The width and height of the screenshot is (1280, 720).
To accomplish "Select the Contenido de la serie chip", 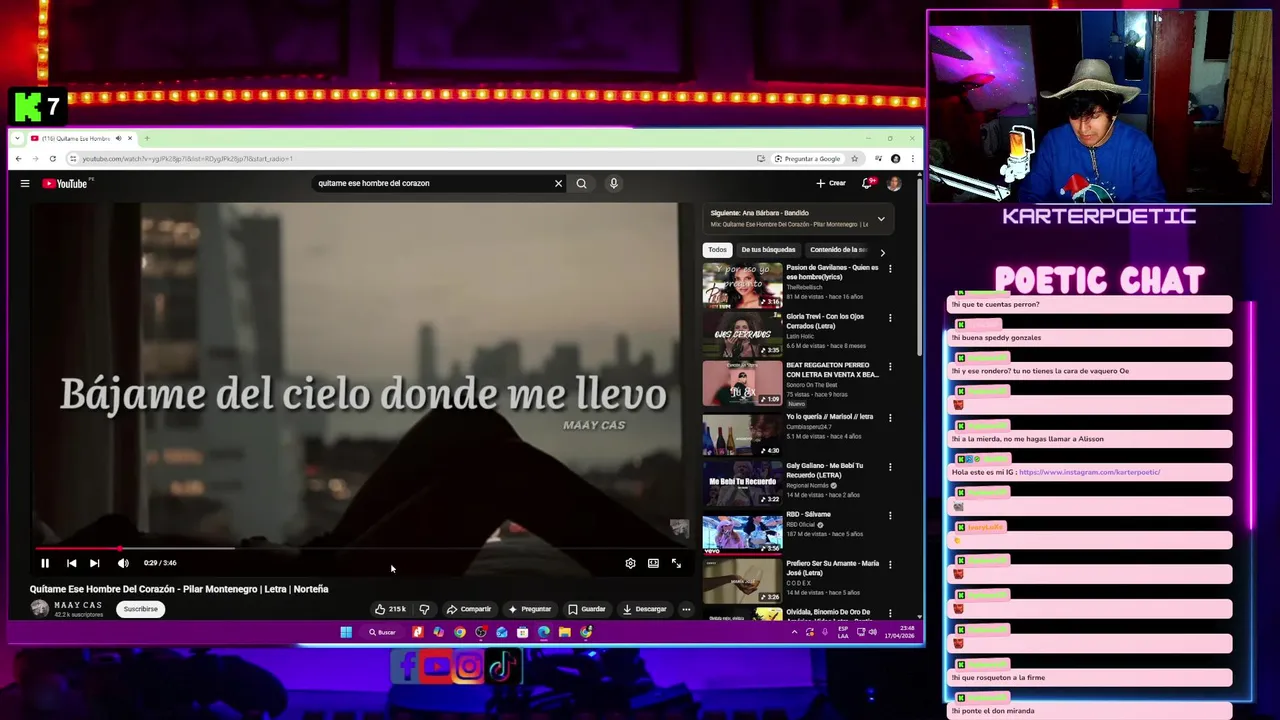I will [838, 250].
